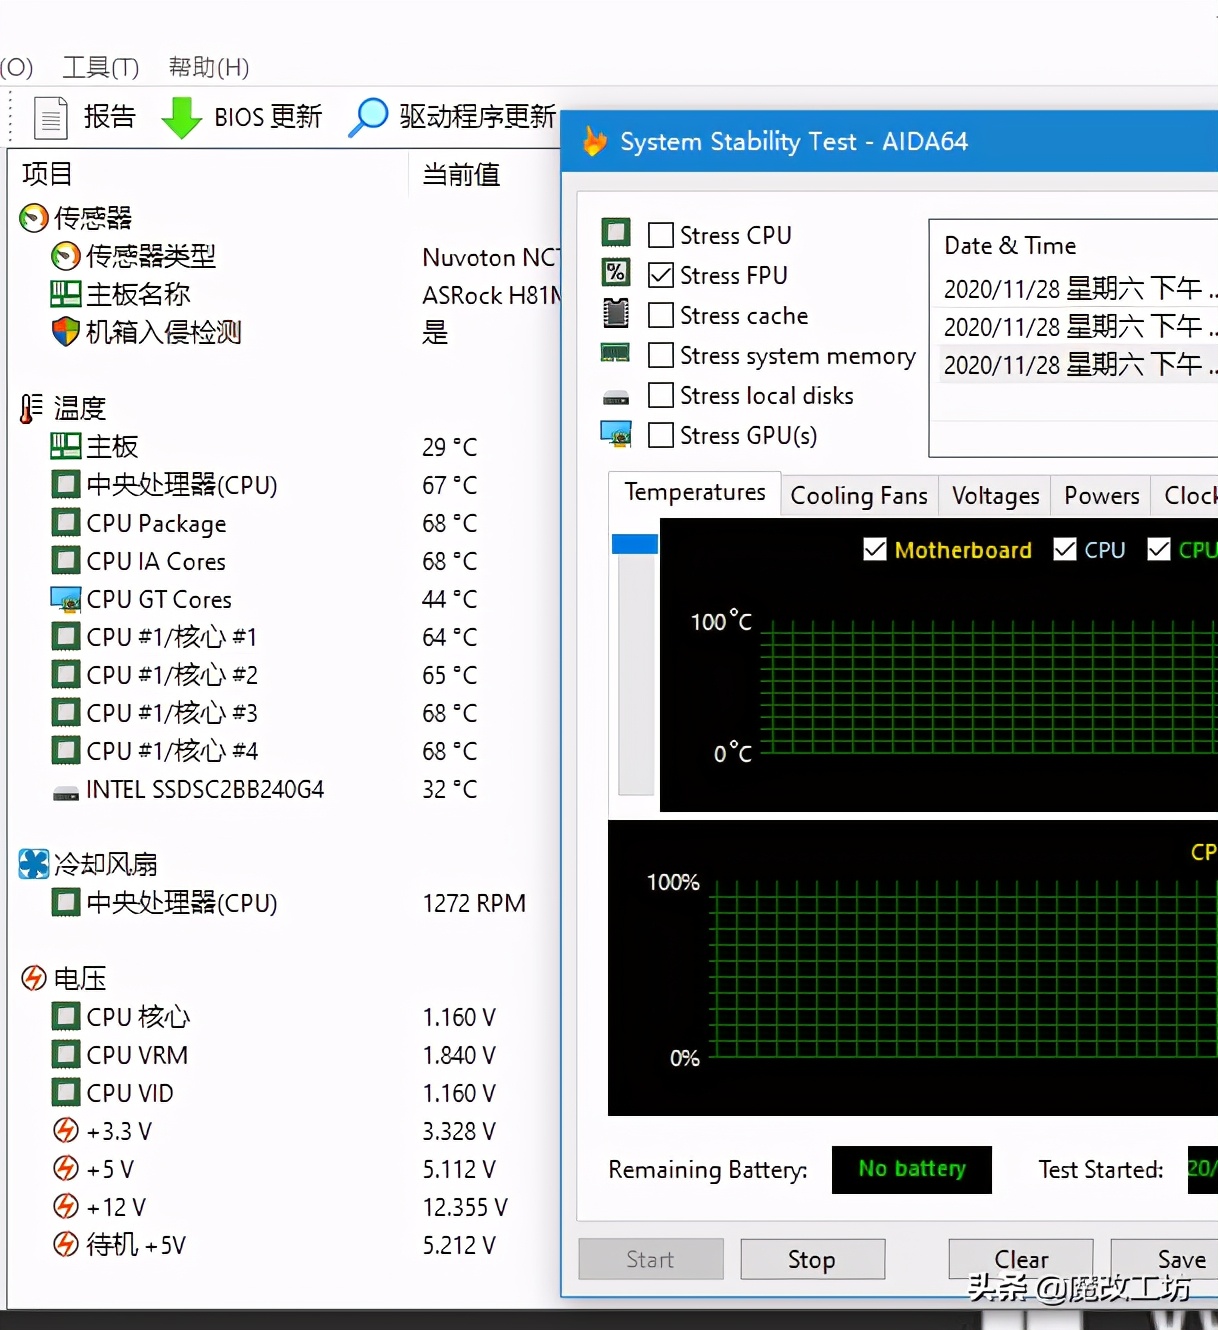
Task: Click the chassis intrusion shield icon
Action: click(65, 332)
